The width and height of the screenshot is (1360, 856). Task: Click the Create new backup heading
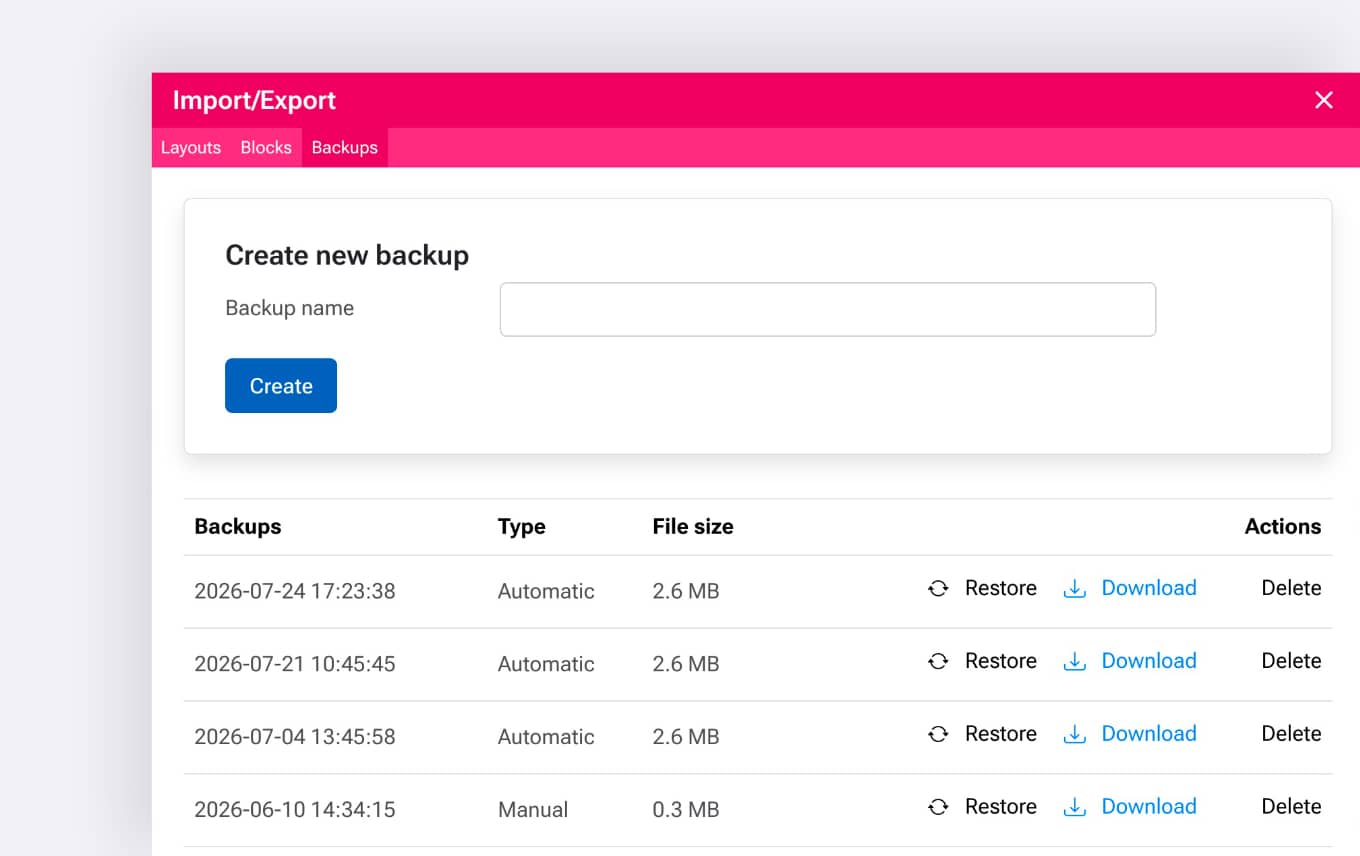(347, 255)
